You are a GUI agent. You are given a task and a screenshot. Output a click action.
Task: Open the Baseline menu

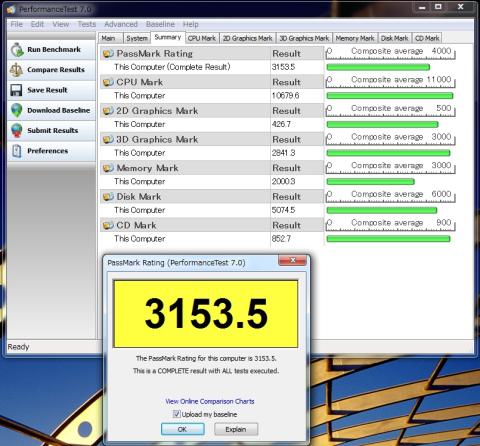[x=160, y=24]
